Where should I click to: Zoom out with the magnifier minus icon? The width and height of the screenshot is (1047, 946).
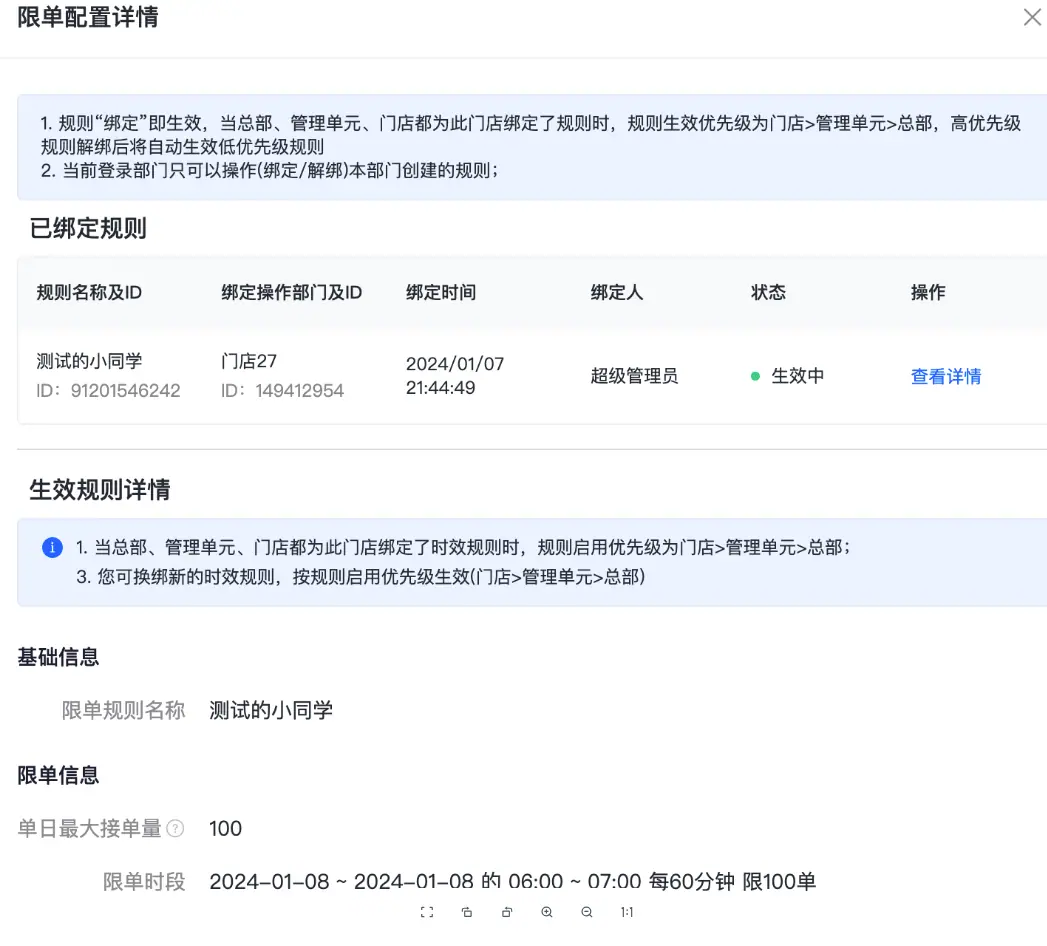click(587, 912)
